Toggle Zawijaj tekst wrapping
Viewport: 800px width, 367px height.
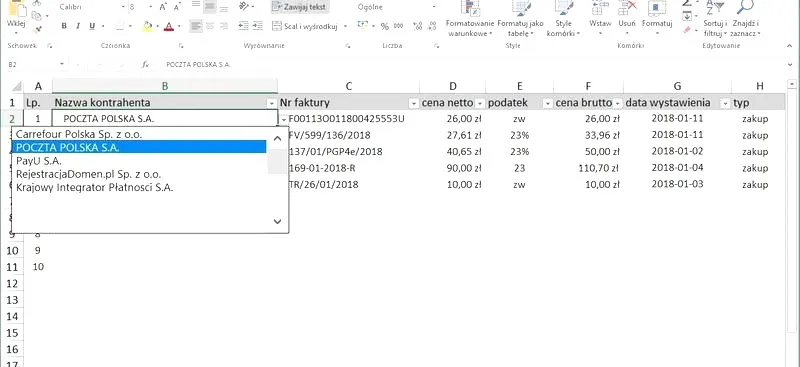coord(299,7)
